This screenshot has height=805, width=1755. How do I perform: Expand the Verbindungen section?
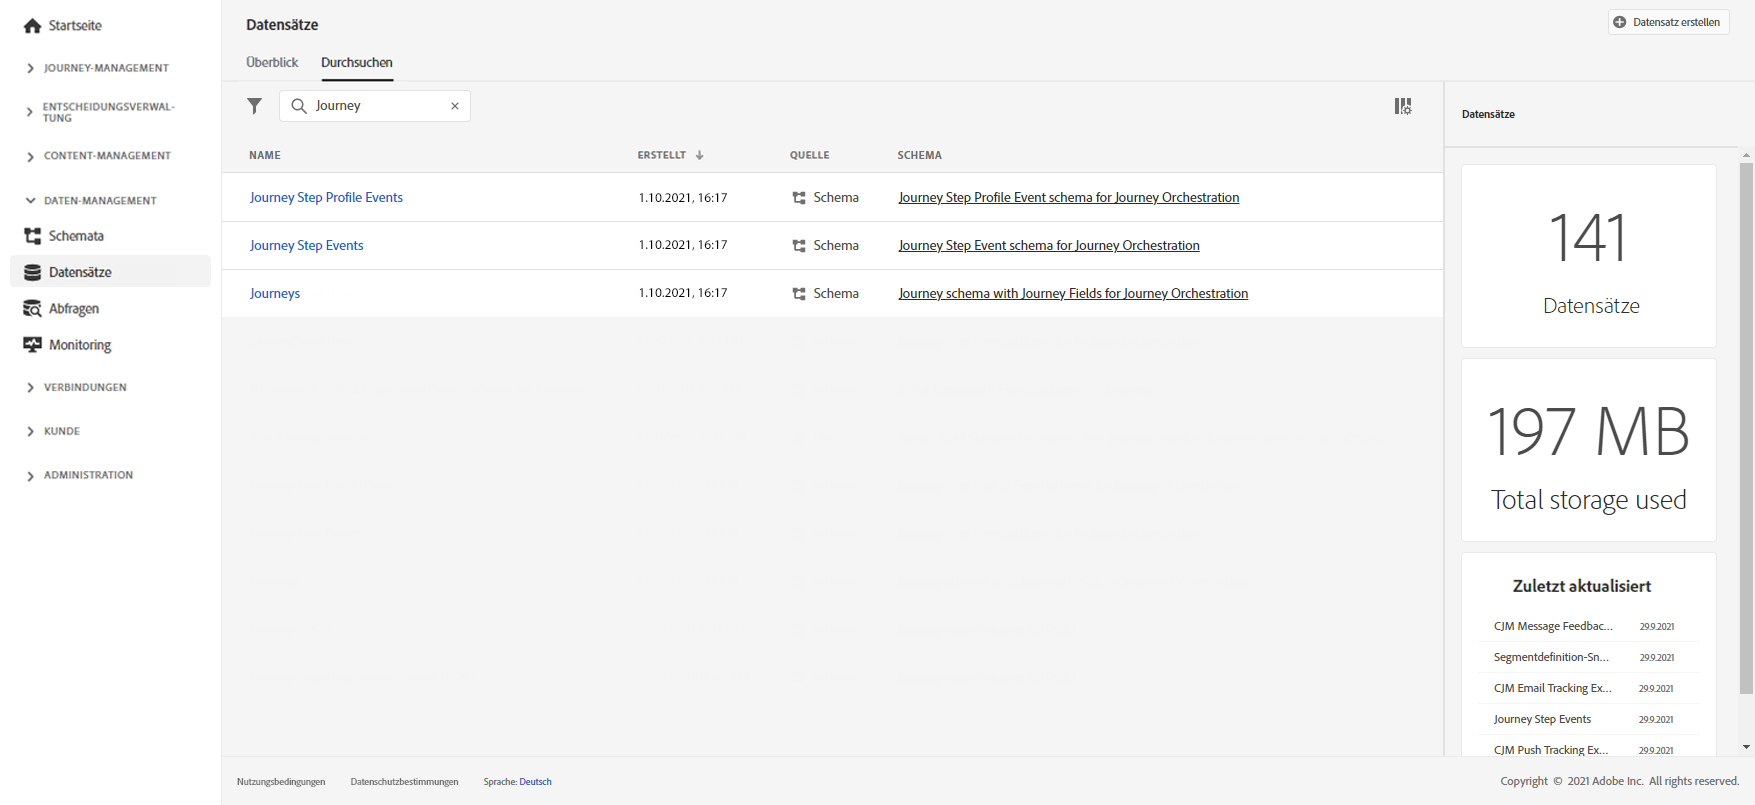pos(30,387)
